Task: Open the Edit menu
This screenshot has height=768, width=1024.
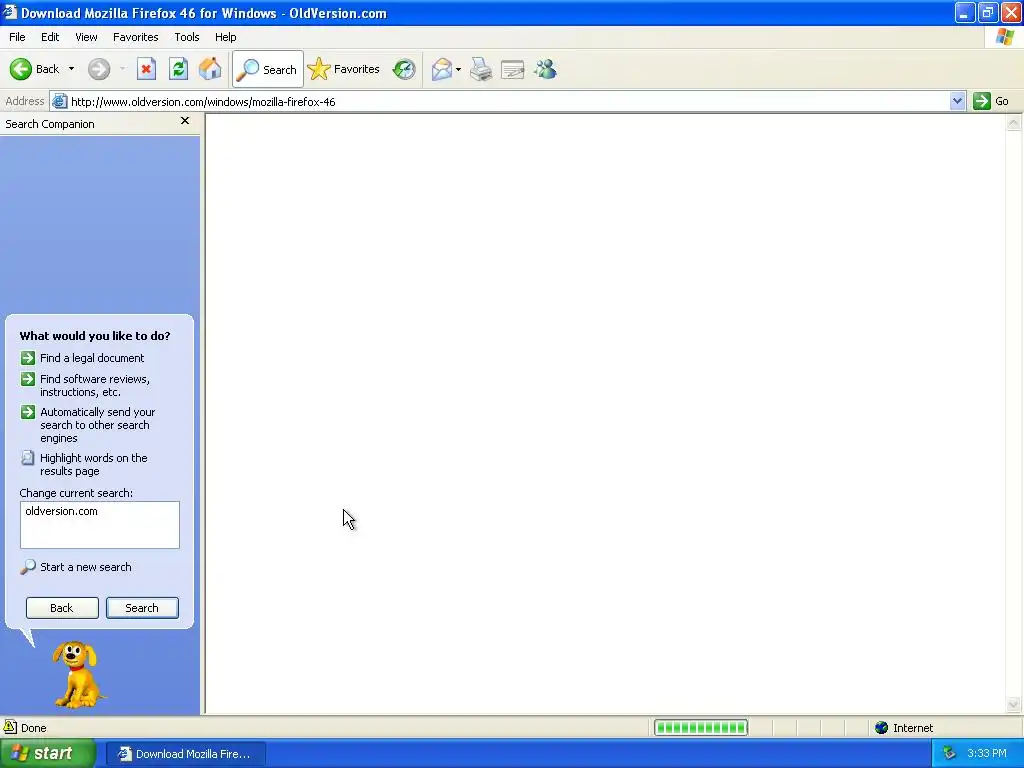Action: (50, 37)
